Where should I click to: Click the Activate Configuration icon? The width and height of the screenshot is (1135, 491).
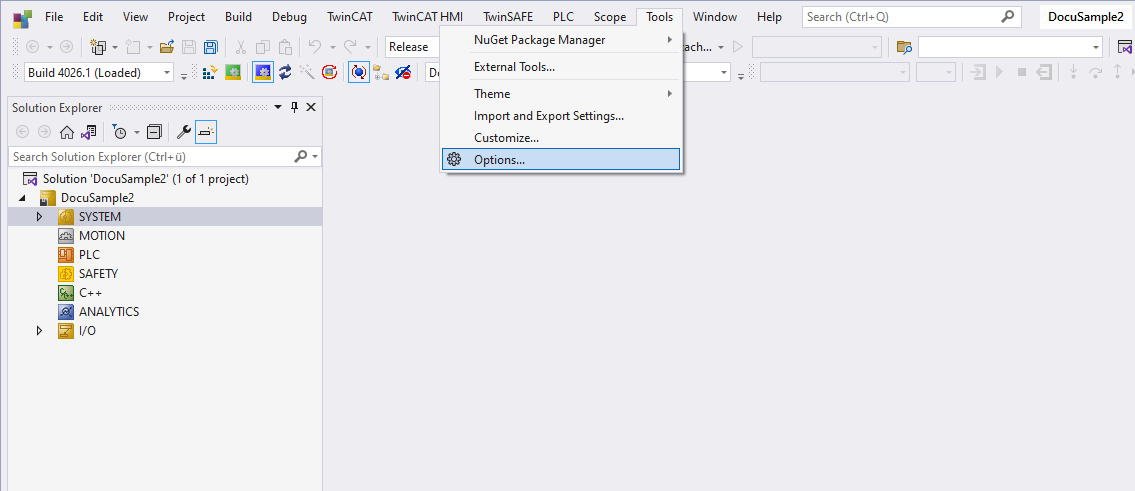click(211, 72)
